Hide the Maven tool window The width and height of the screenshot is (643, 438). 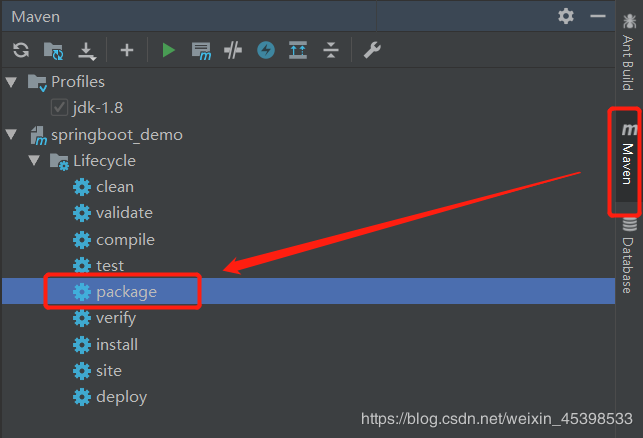(597, 16)
